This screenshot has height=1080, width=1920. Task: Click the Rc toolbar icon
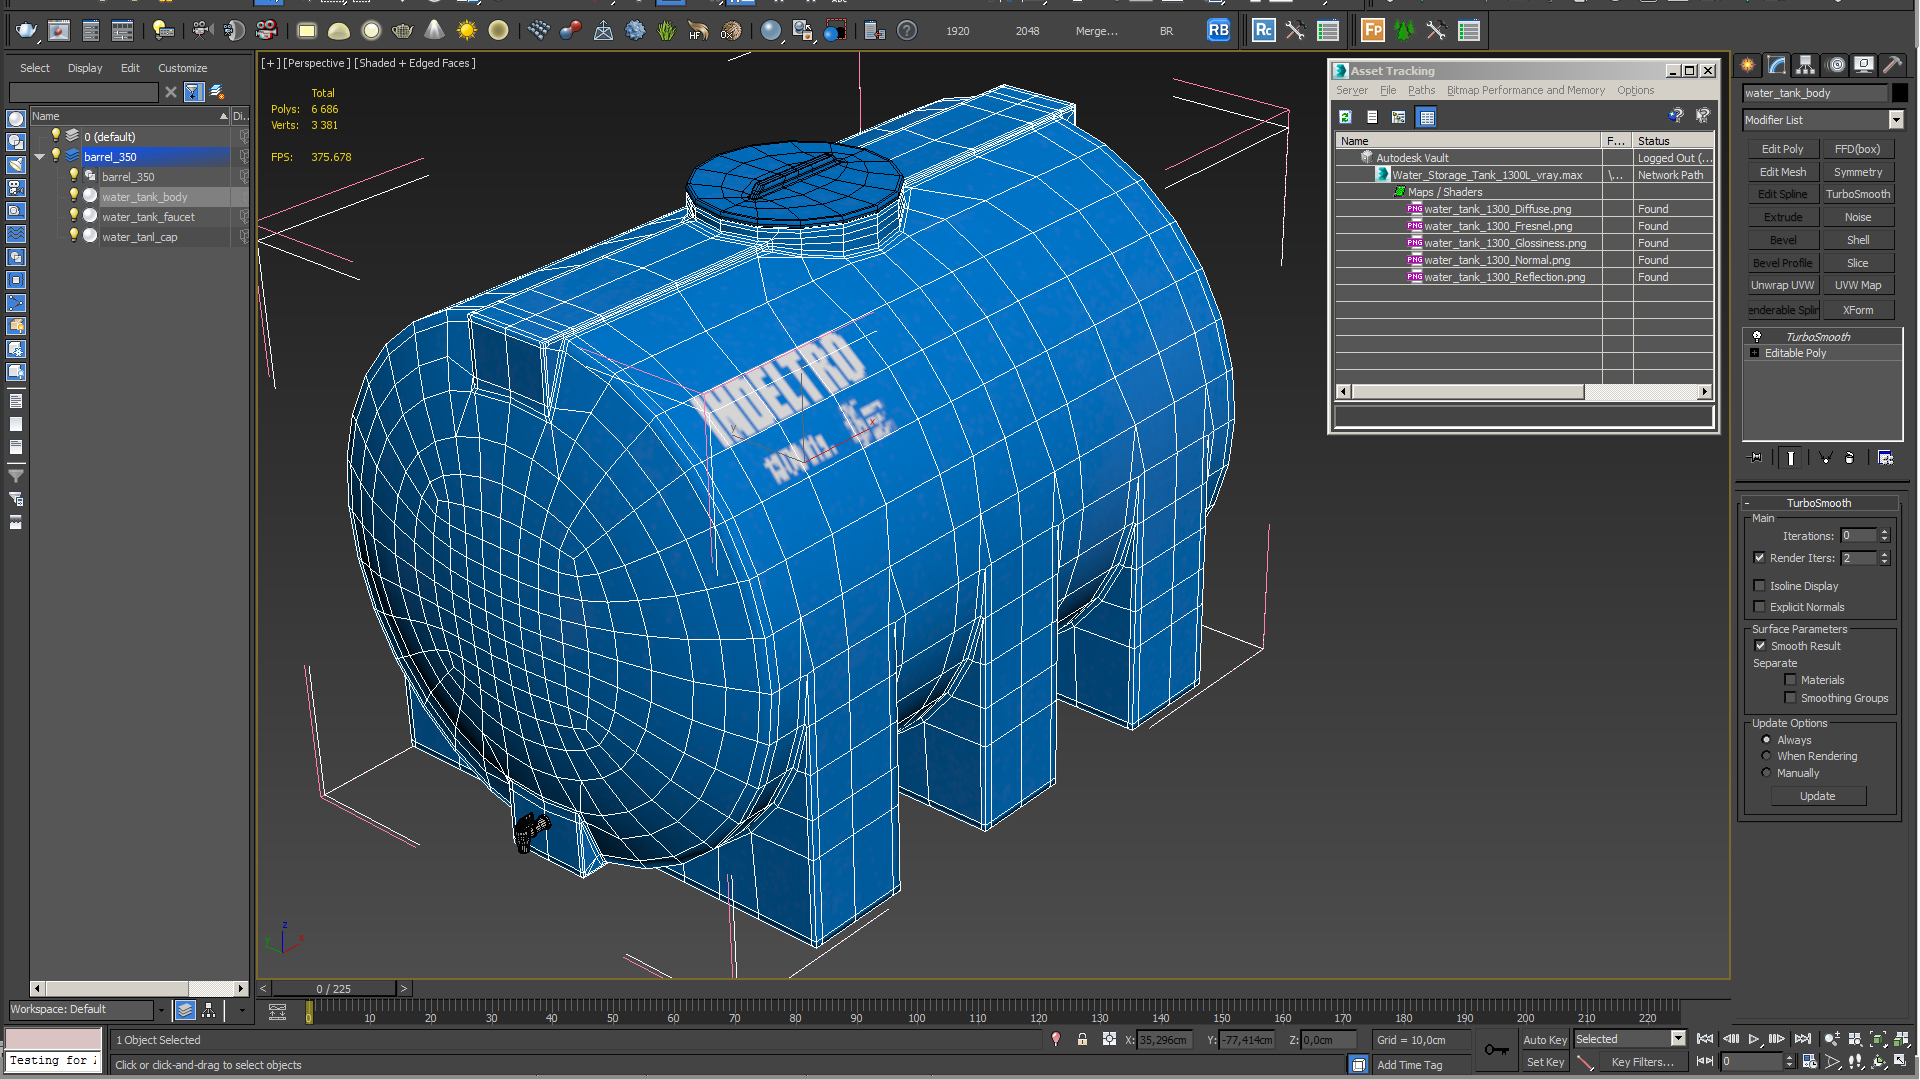1264,31
